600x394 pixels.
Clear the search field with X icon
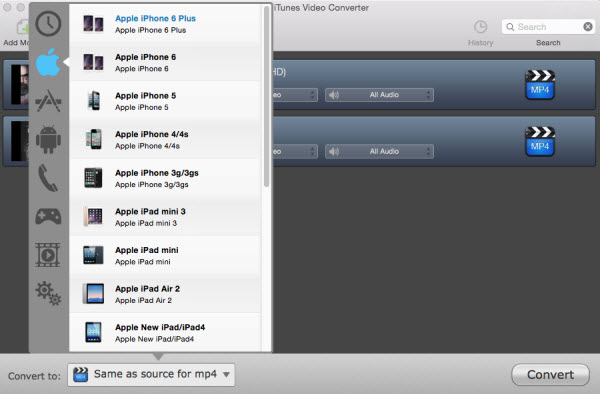coord(588,26)
